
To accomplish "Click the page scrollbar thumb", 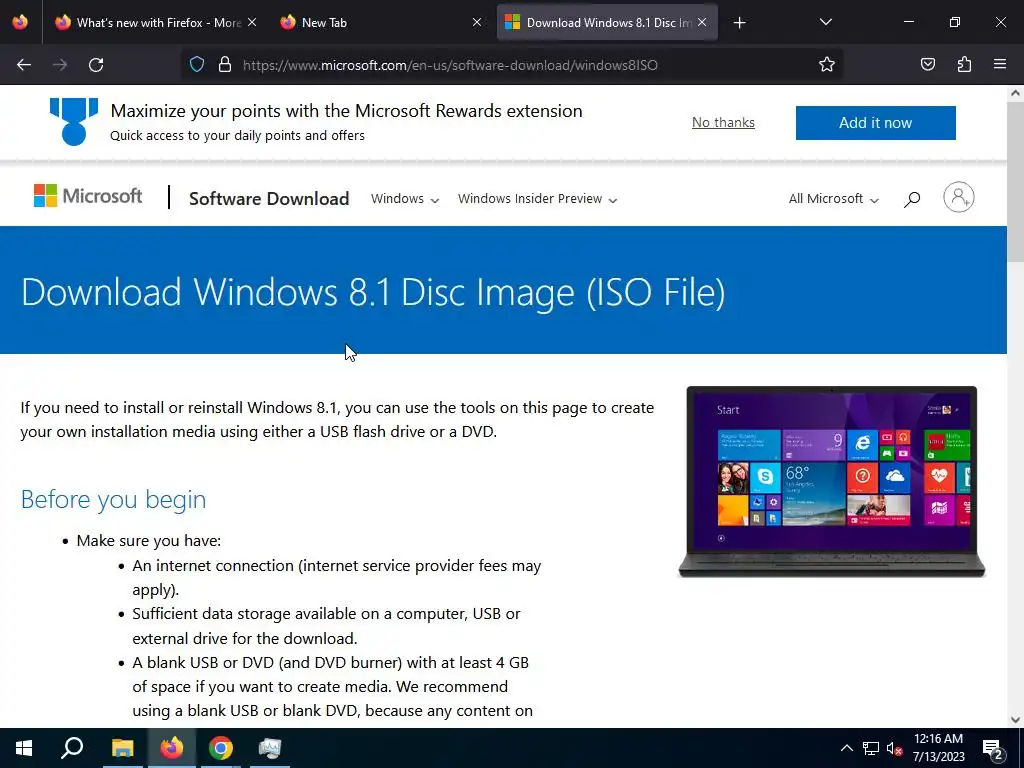I will pyautogui.click(x=1015, y=181).
